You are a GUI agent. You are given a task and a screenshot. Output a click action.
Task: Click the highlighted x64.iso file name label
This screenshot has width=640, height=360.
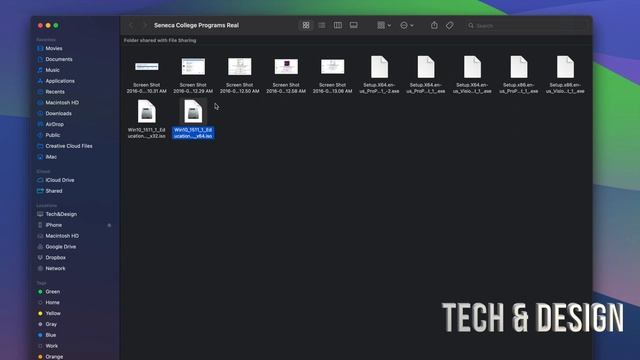193,133
